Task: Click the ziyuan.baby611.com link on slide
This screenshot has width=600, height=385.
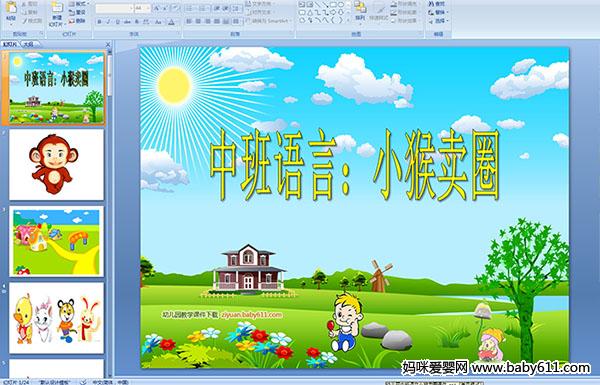Action: click(x=251, y=315)
